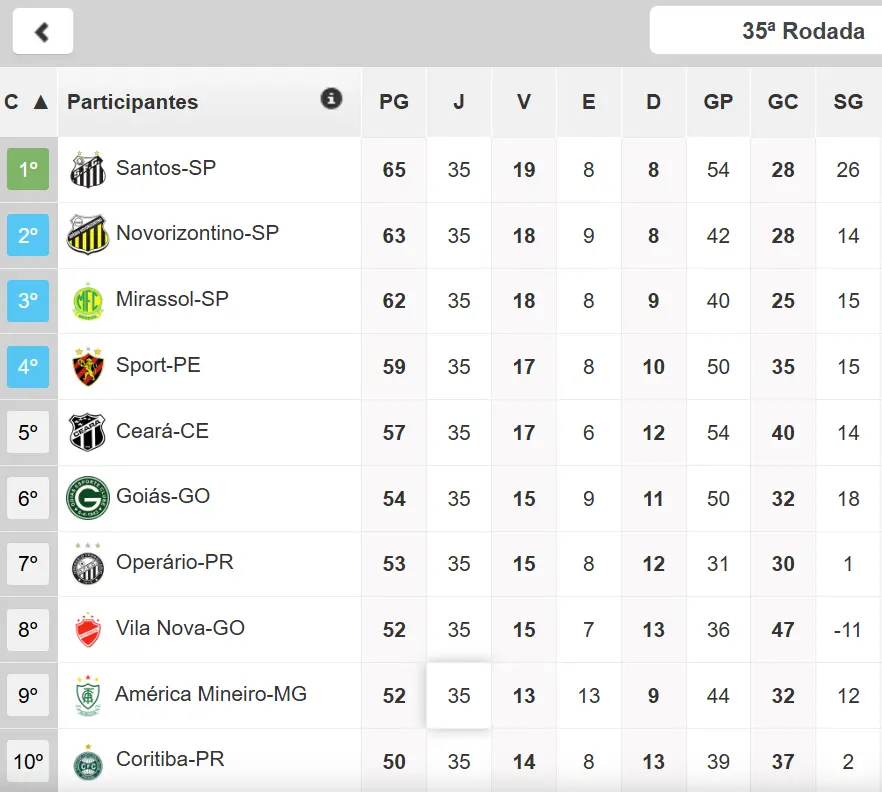This screenshot has width=882, height=792.
Task: Click the Vila Nova-GO team crest
Action: click(88, 630)
